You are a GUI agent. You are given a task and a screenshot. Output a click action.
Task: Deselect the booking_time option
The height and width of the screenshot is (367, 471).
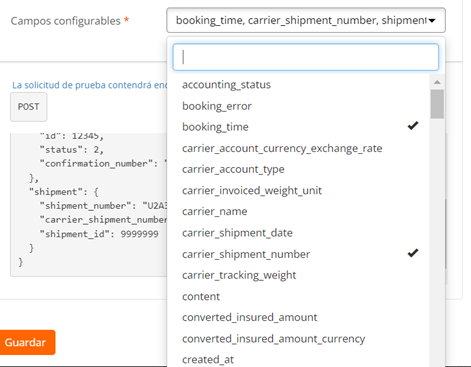click(x=299, y=127)
